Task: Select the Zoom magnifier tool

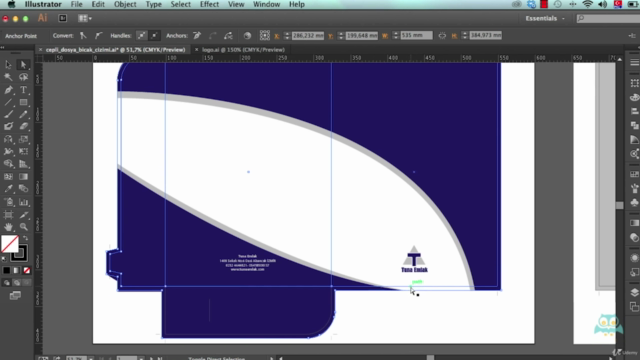Action: [x=23, y=227]
